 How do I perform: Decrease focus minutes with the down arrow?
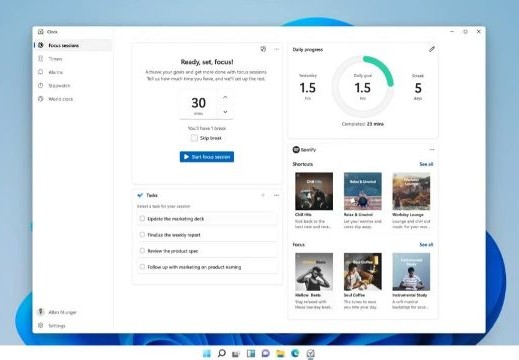(225, 112)
